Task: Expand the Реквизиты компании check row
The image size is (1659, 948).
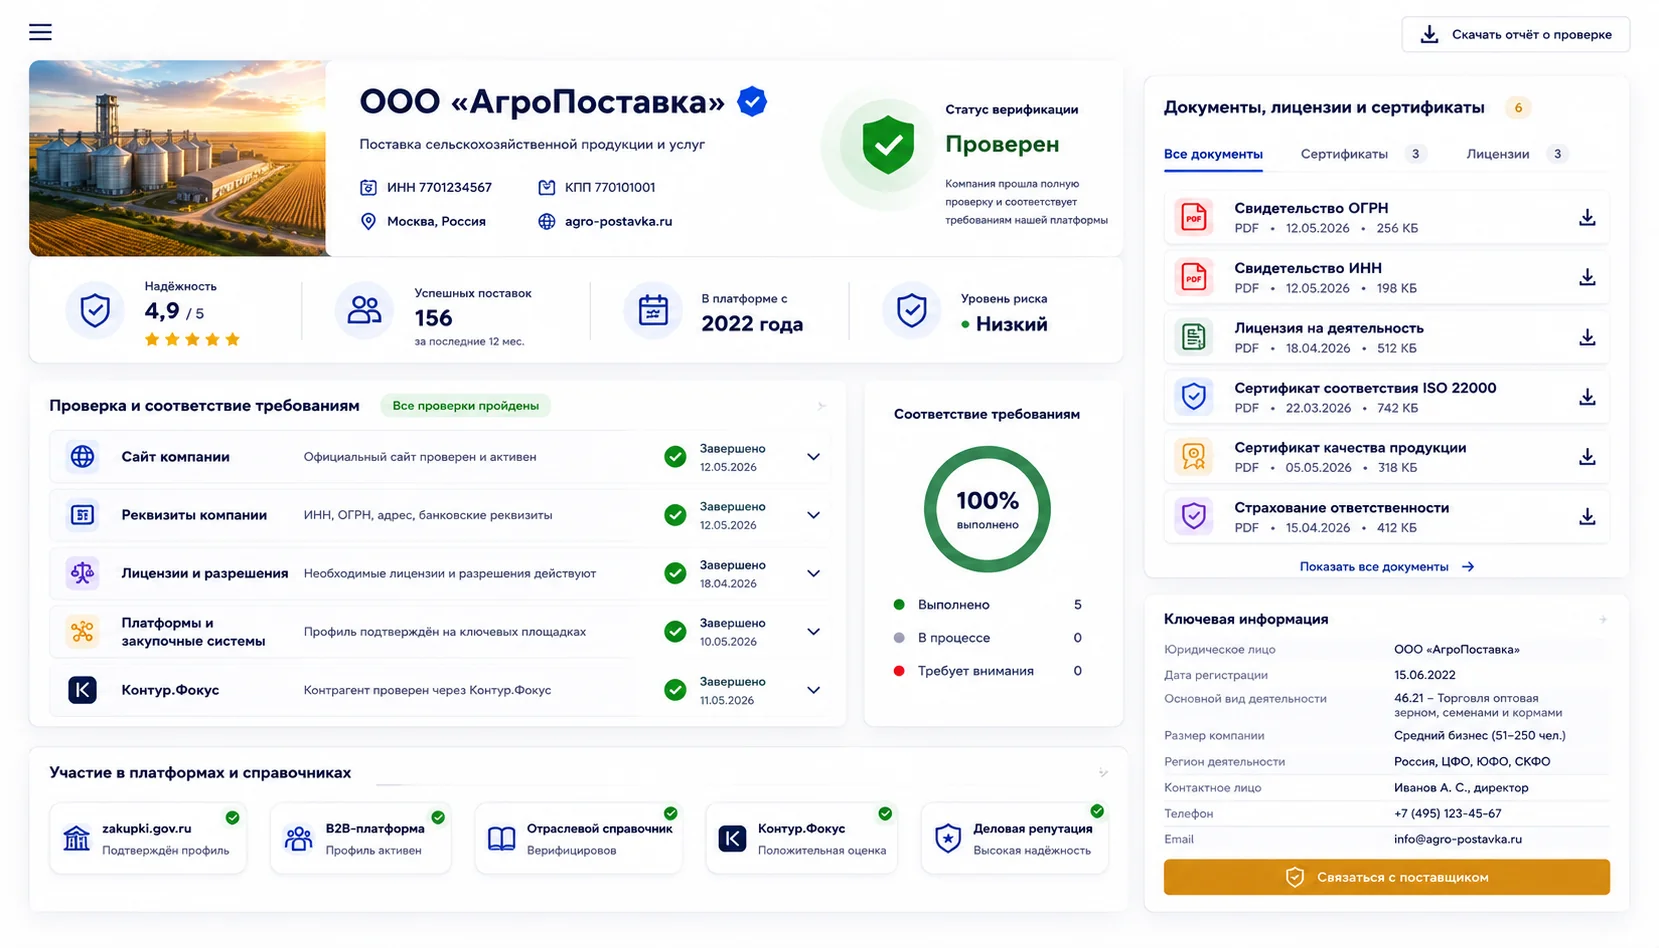Action: pos(813,515)
